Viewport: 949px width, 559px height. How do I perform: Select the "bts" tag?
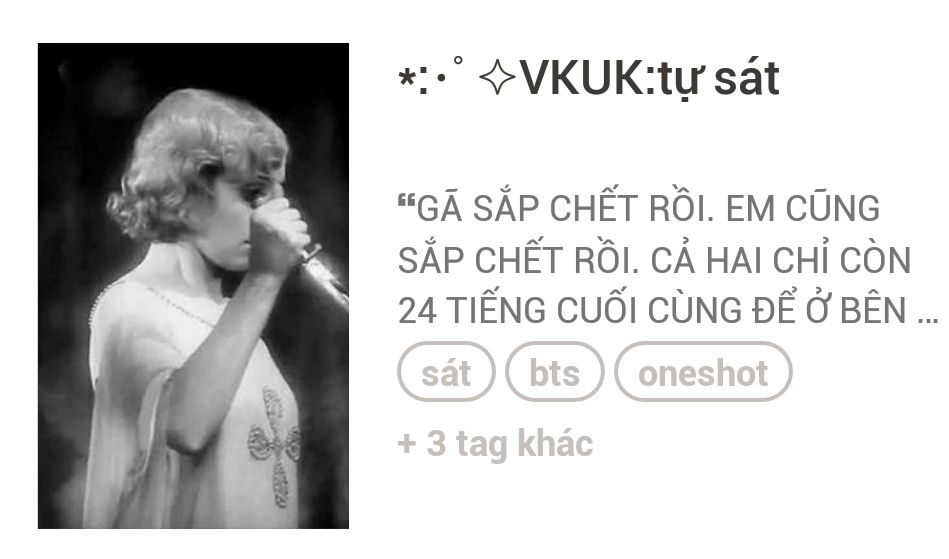point(554,372)
